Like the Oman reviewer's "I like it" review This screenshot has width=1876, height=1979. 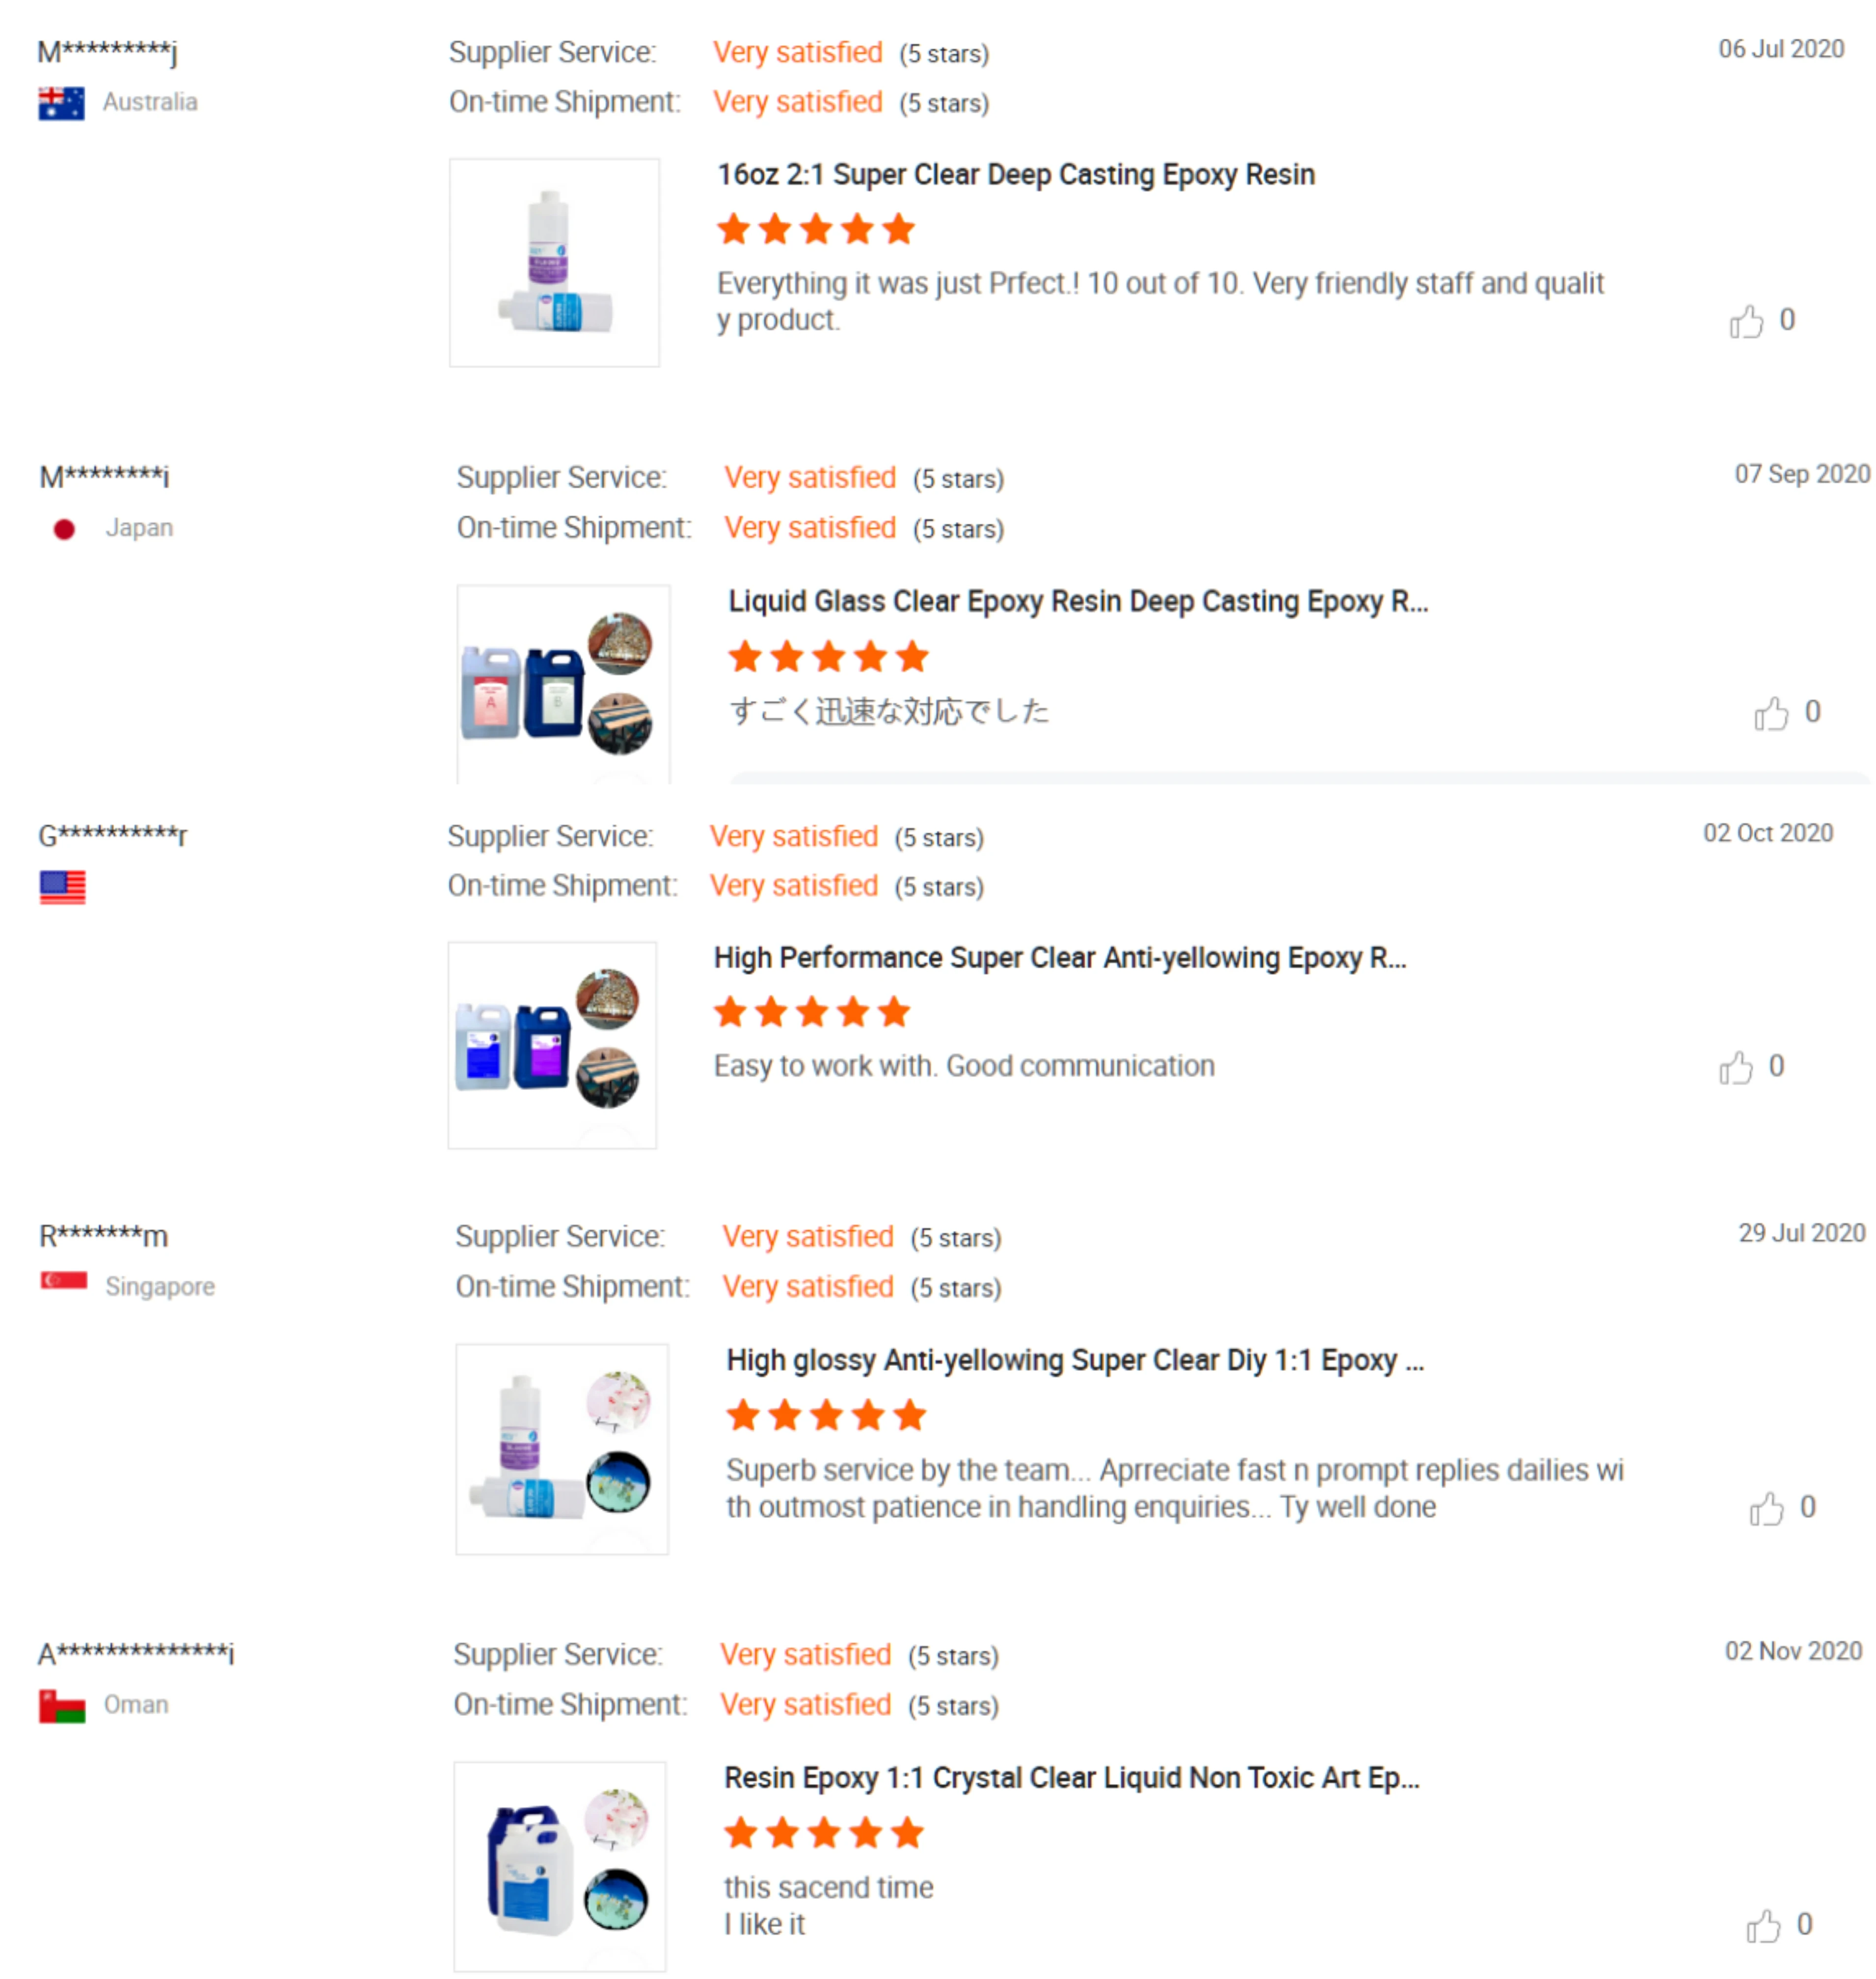[1763, 1926]
